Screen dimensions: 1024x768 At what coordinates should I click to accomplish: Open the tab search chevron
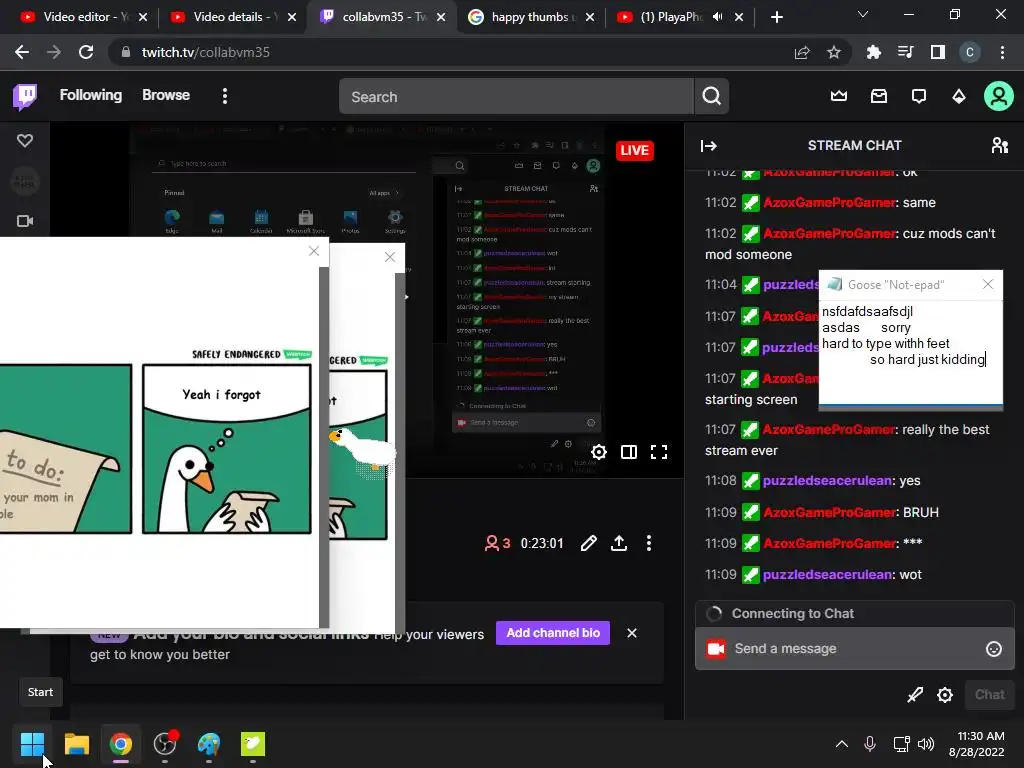tap(863, 14)
